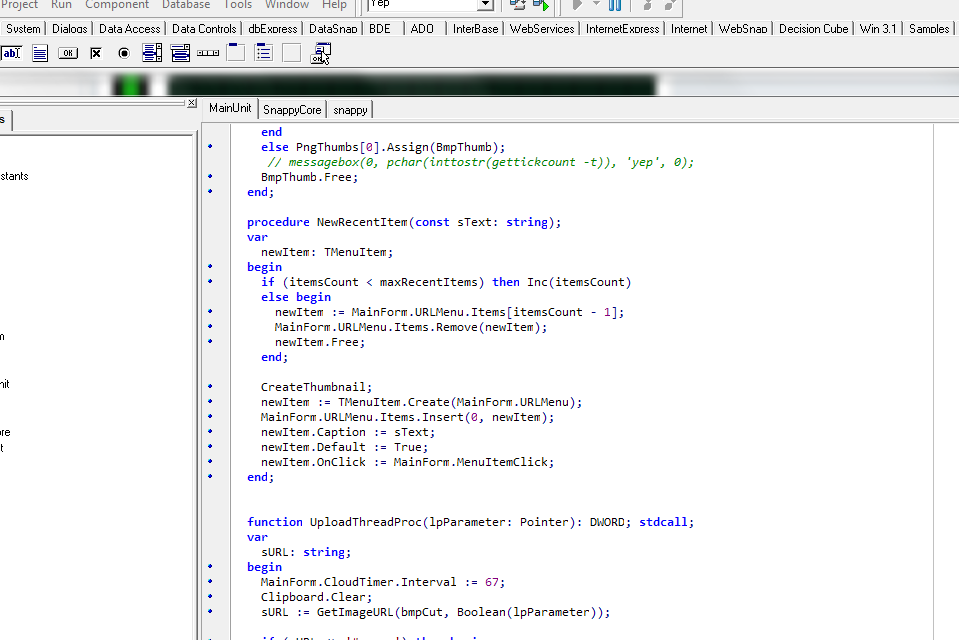Pick the CheckBox component icon
The image size is (959, 640).
pos(96,53)
